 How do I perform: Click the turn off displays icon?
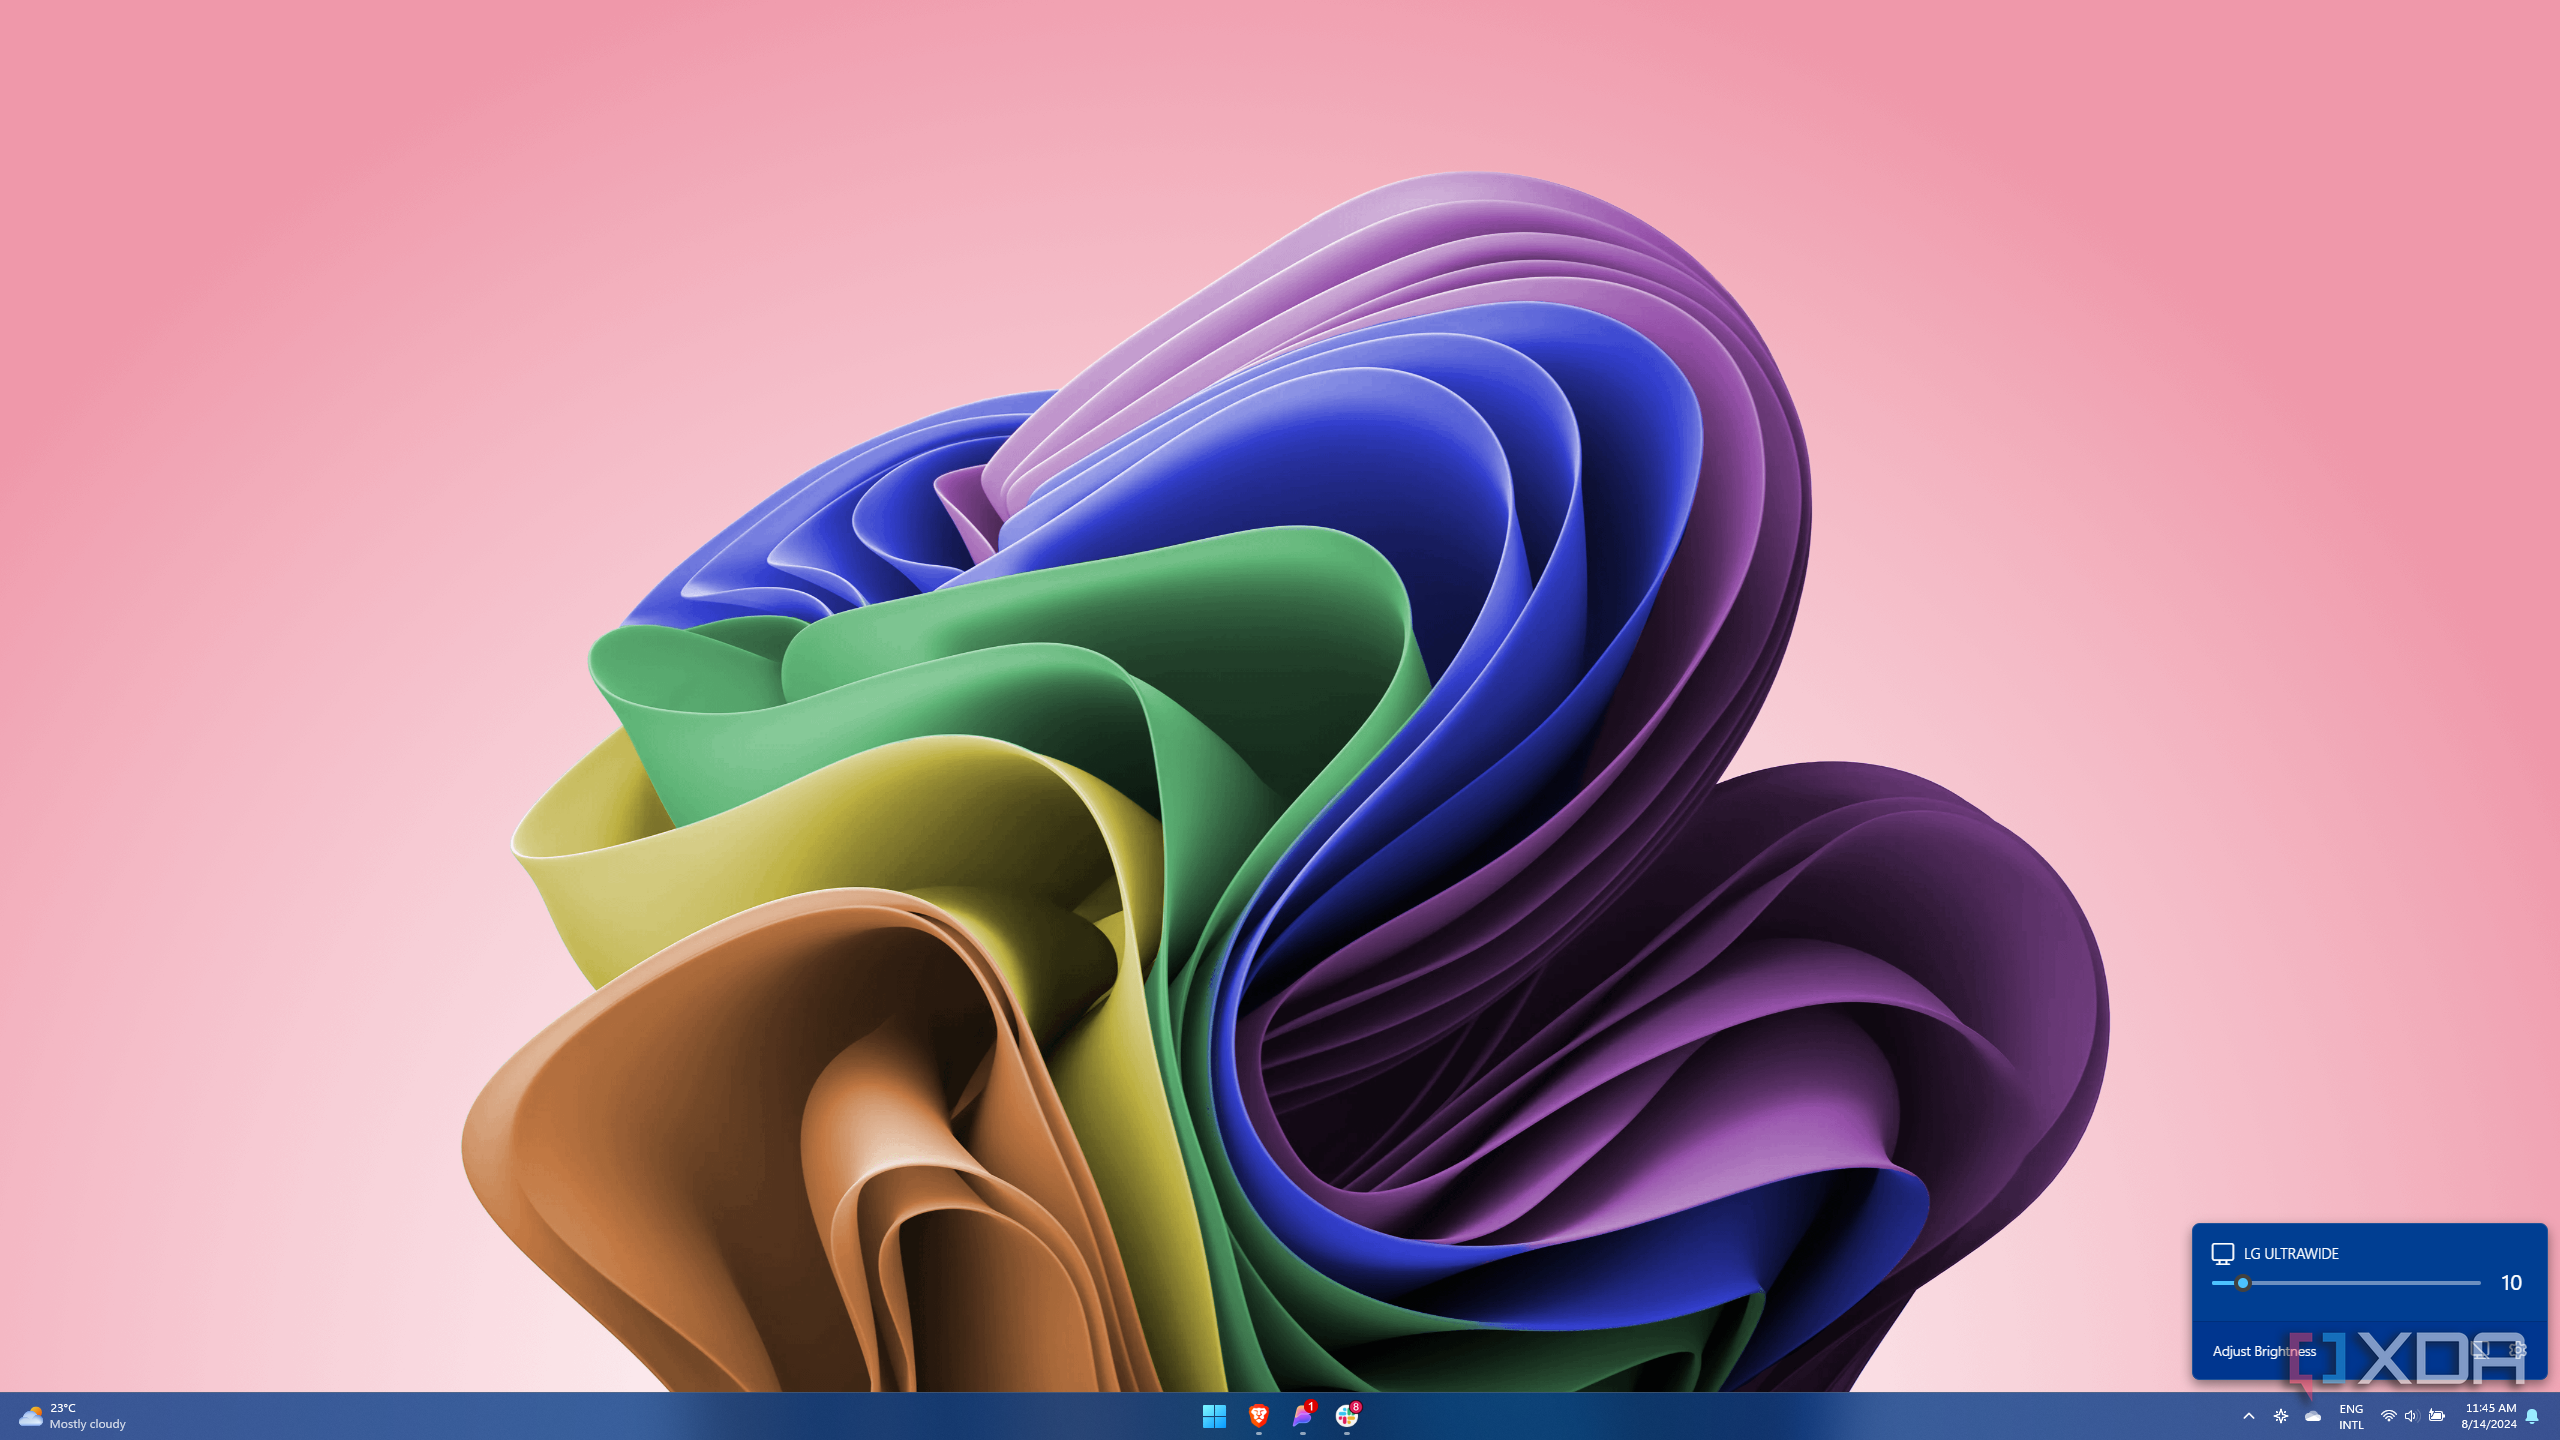click(2480, 1350)
